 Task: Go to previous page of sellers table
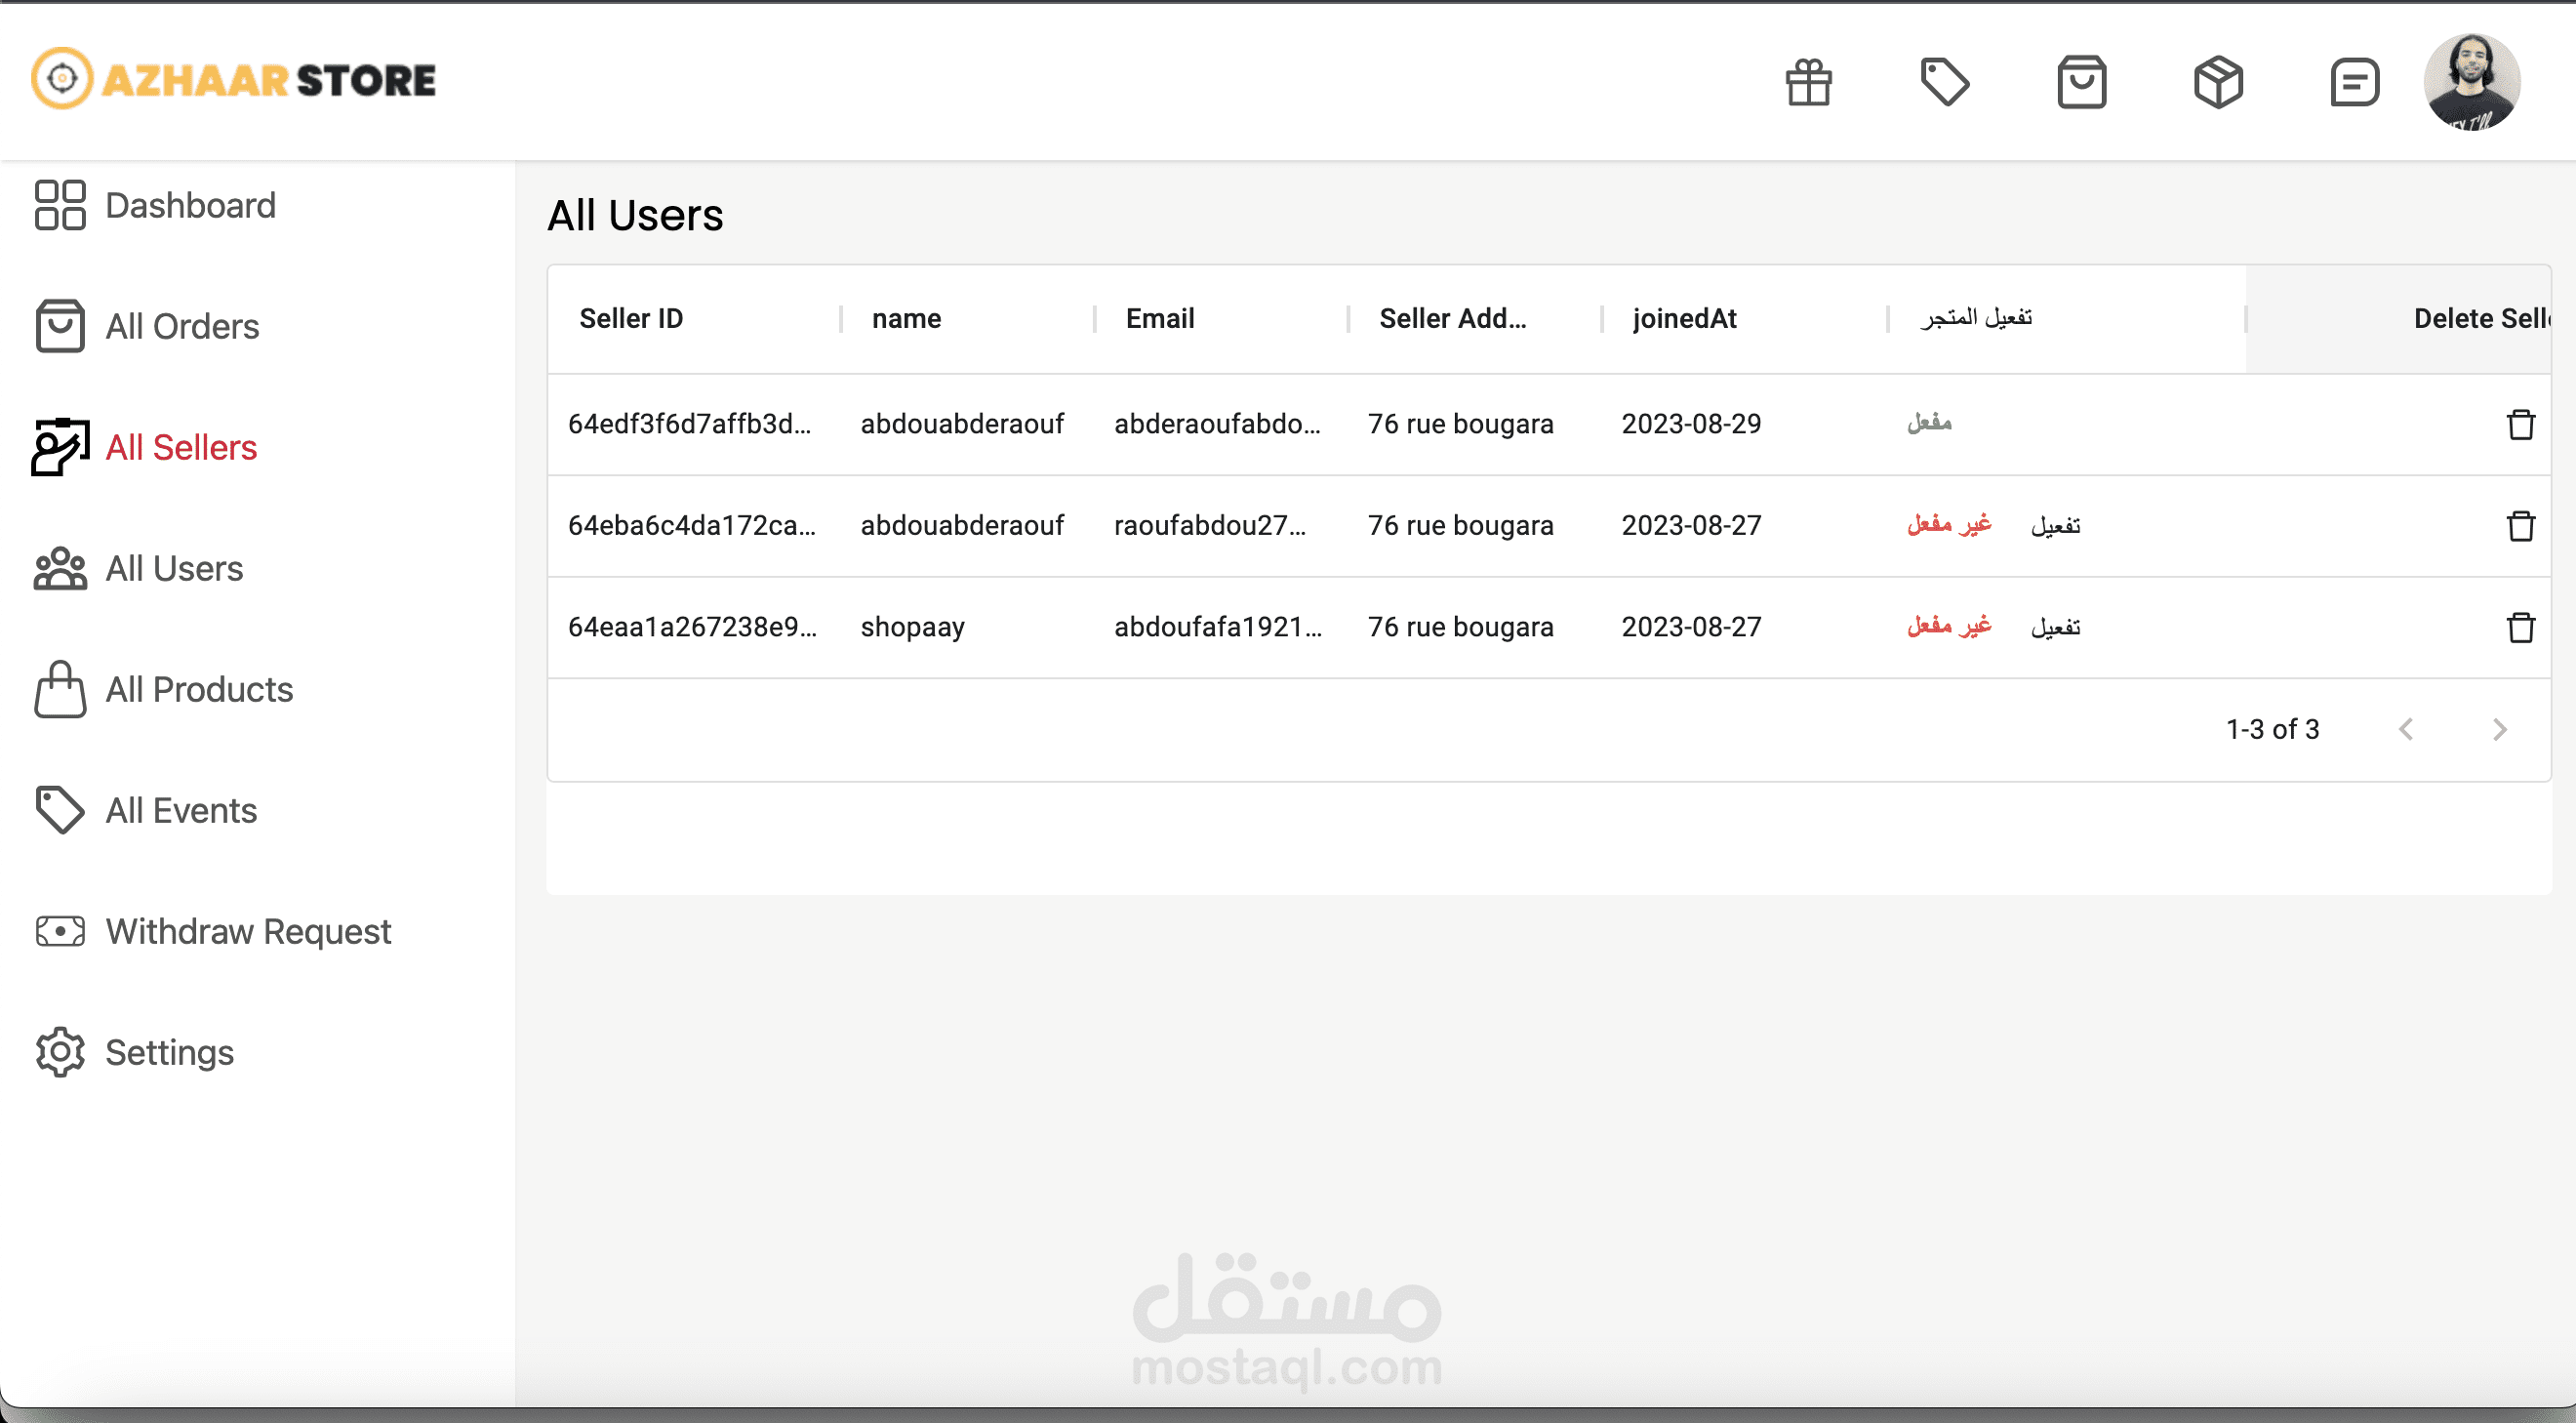pos(2406,730)
